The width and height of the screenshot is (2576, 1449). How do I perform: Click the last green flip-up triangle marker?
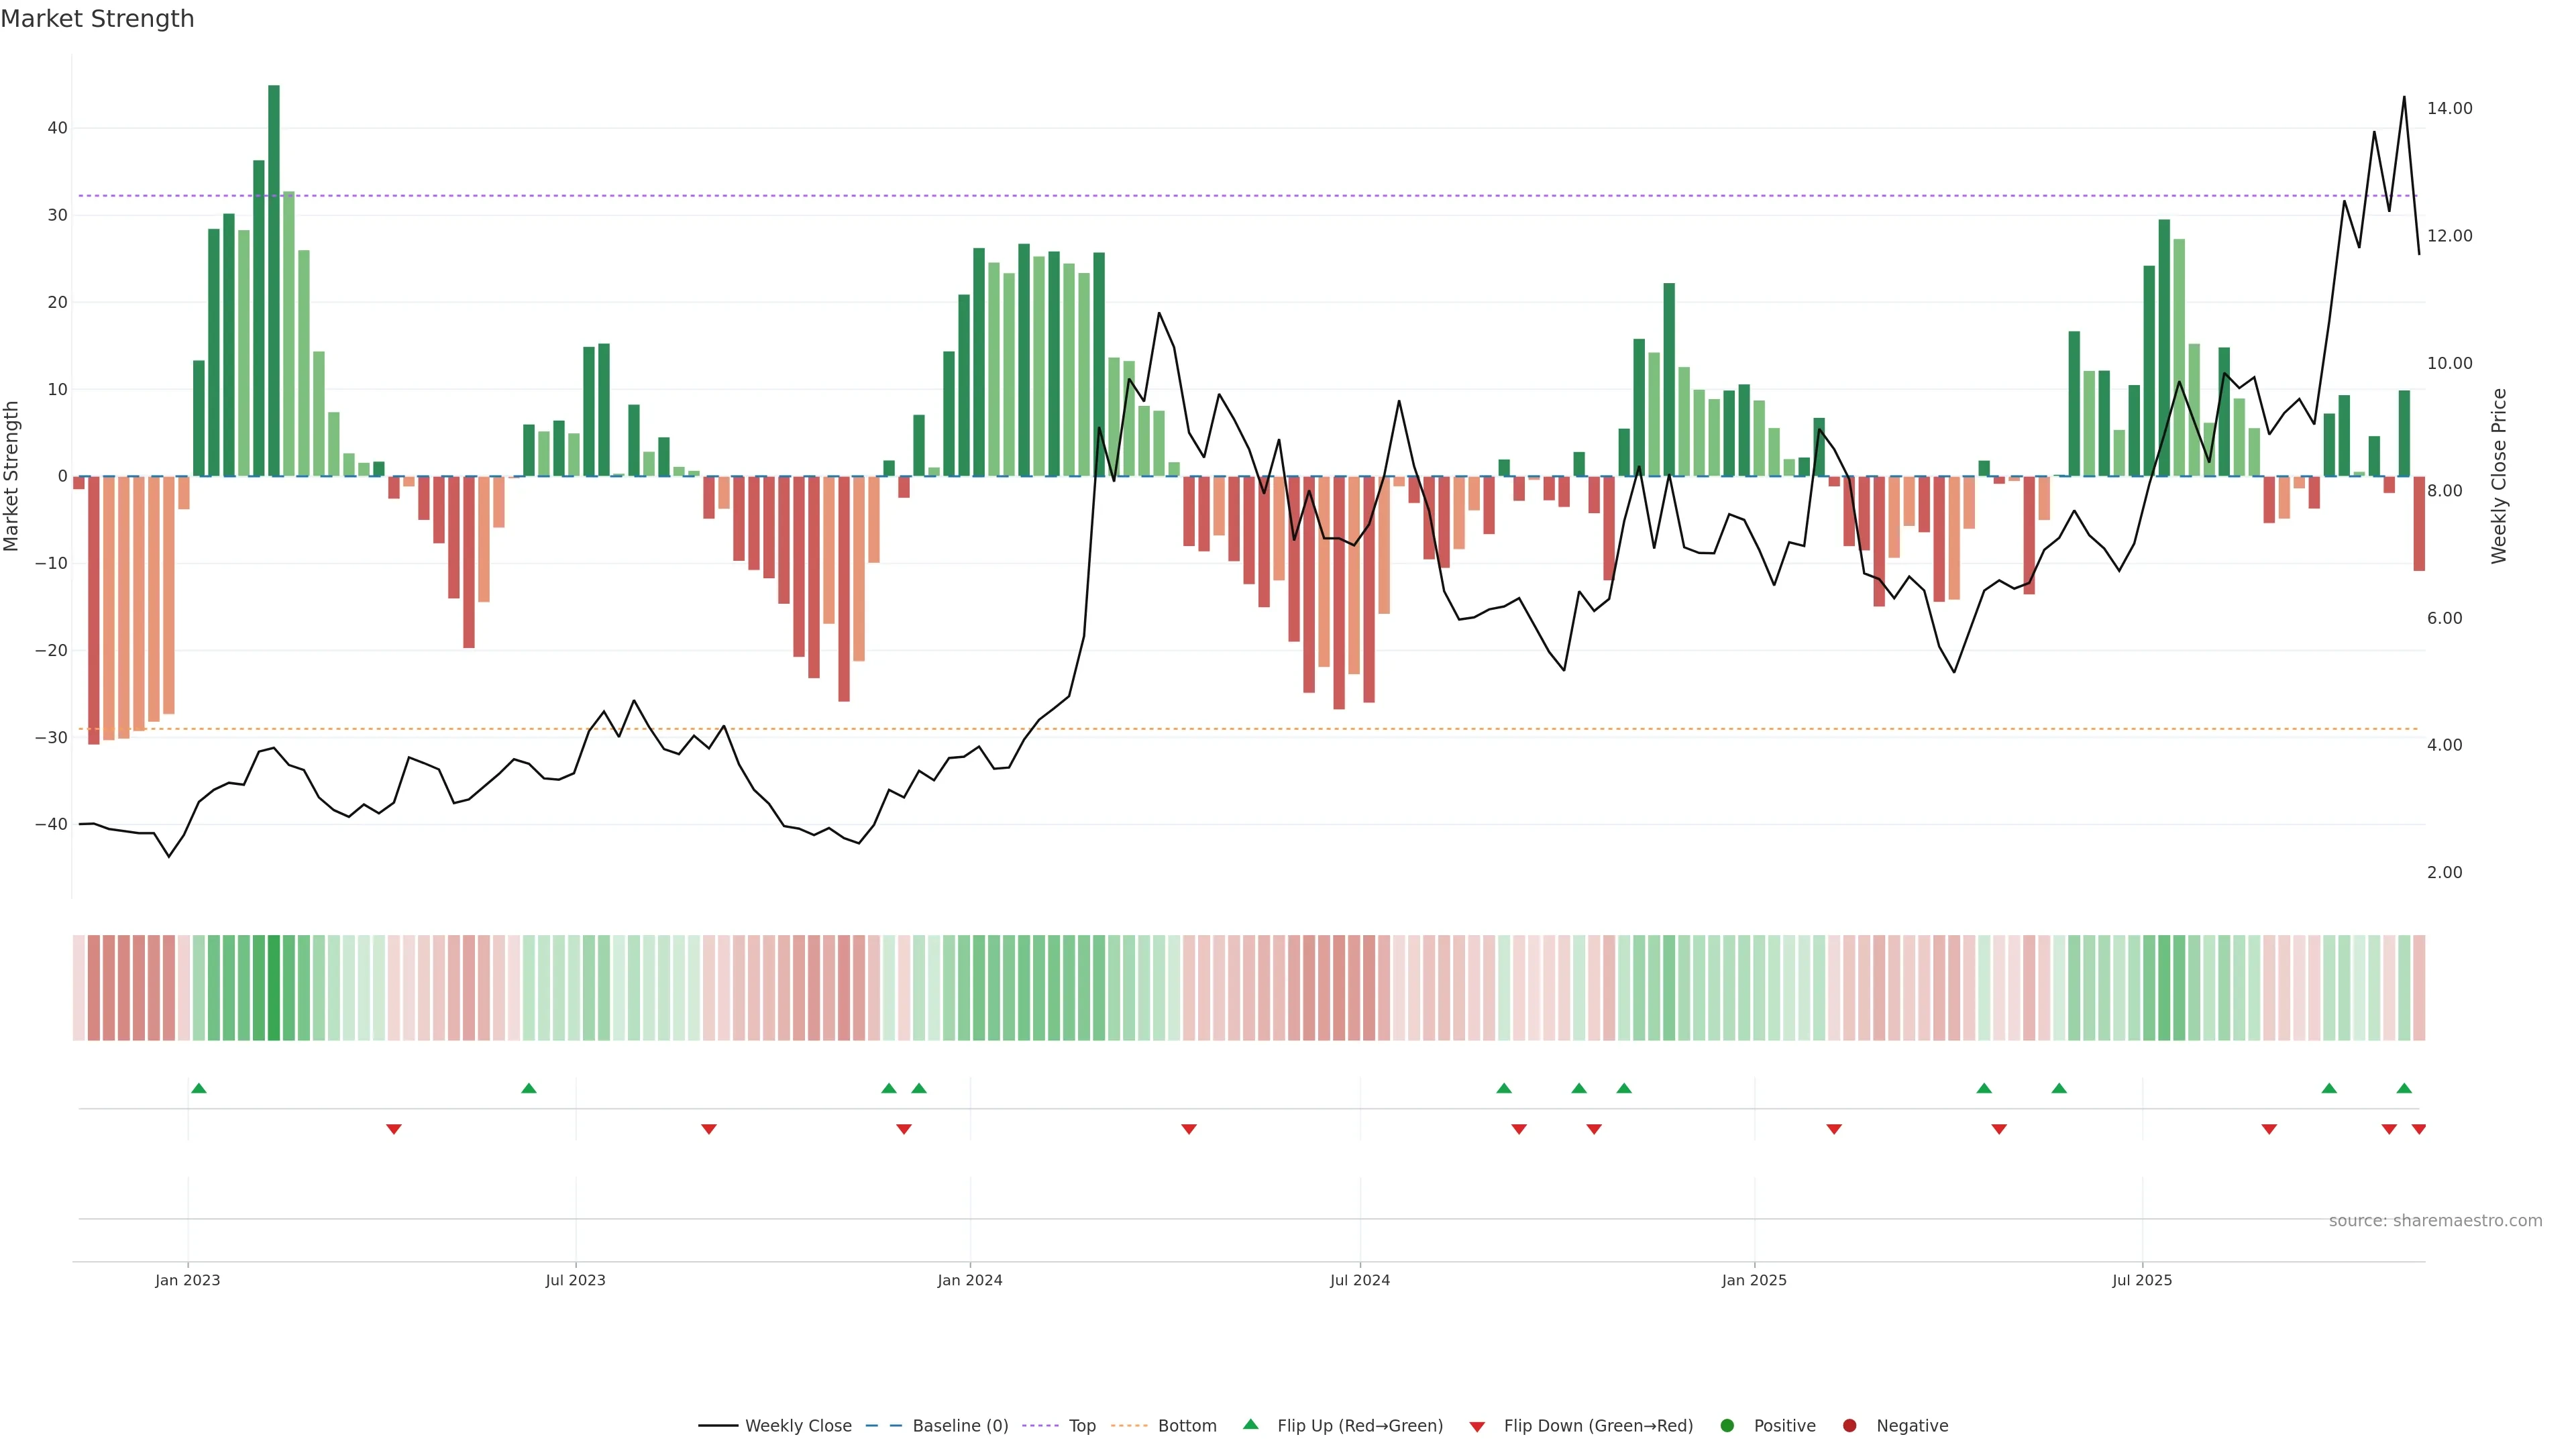2404,1088
